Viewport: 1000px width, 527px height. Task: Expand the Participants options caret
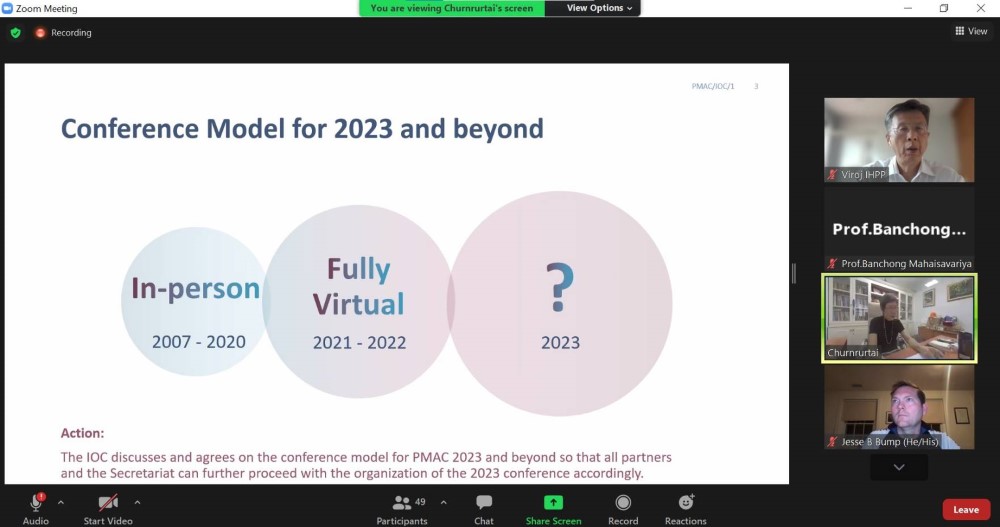coord(443,502)
